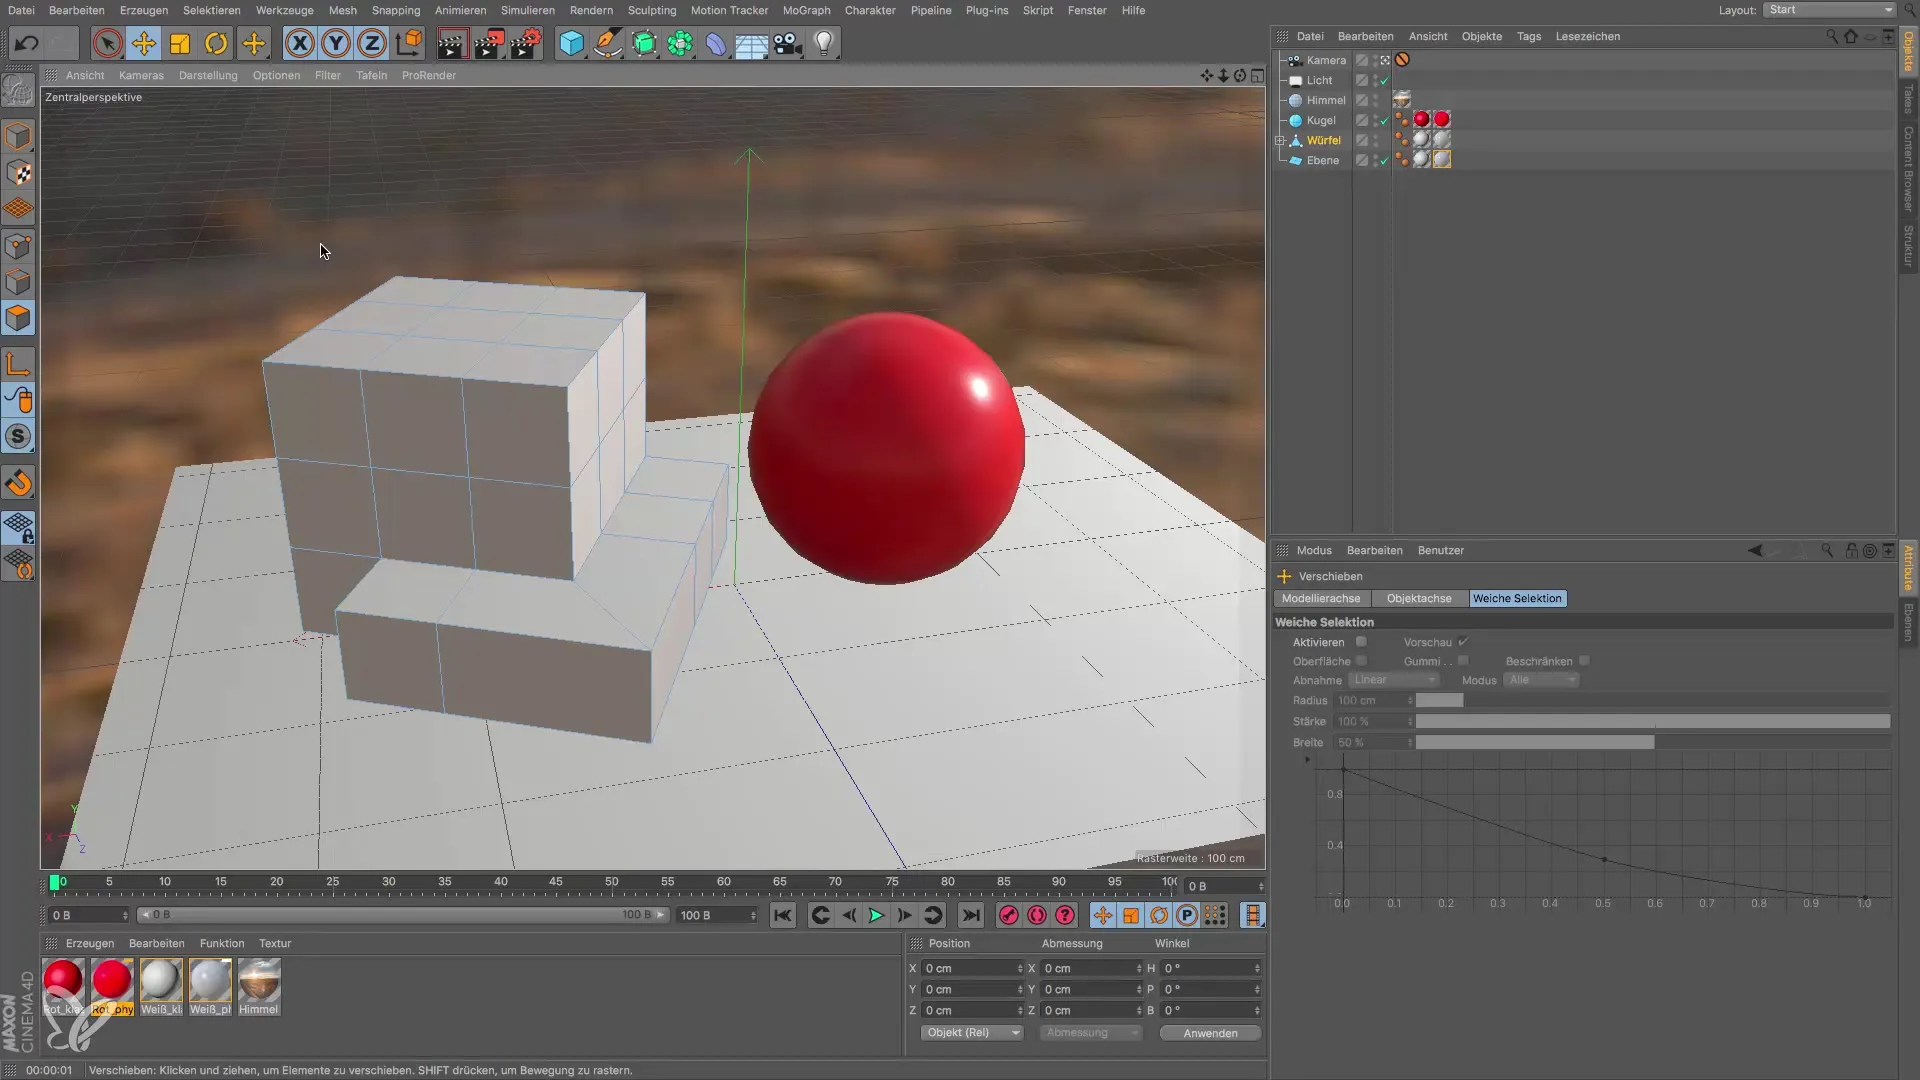1920x1080 pixels.
Task: Open the Layout dropdown showing Start
Action: pyautogui.click(x=1829, y=10)
